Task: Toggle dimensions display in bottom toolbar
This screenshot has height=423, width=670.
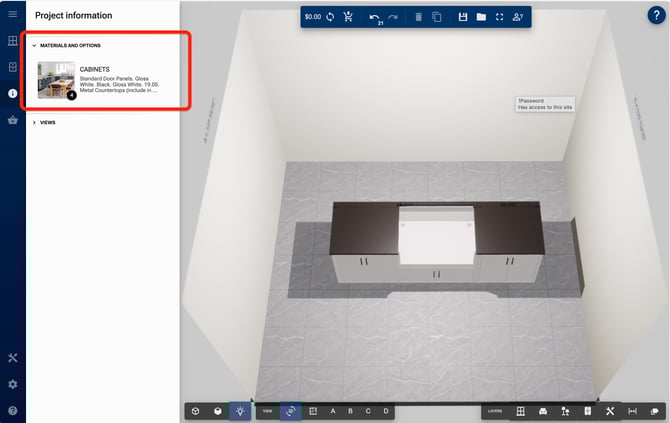Action: pyautogui.click(x=632, y=411)
